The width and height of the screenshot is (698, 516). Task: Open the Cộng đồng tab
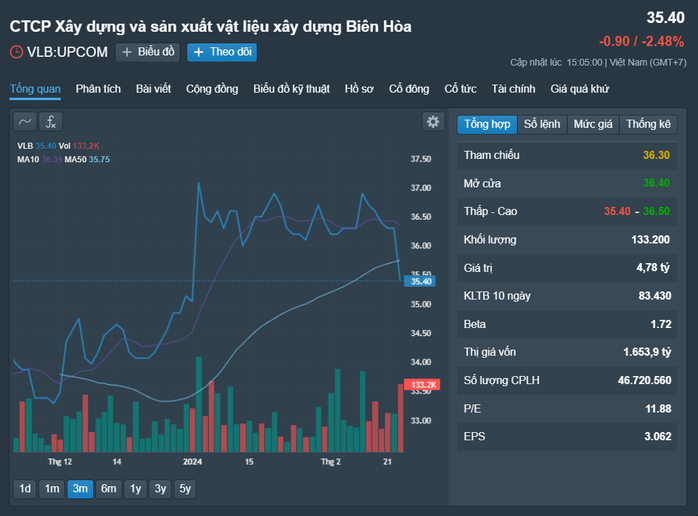pos(212,89)
